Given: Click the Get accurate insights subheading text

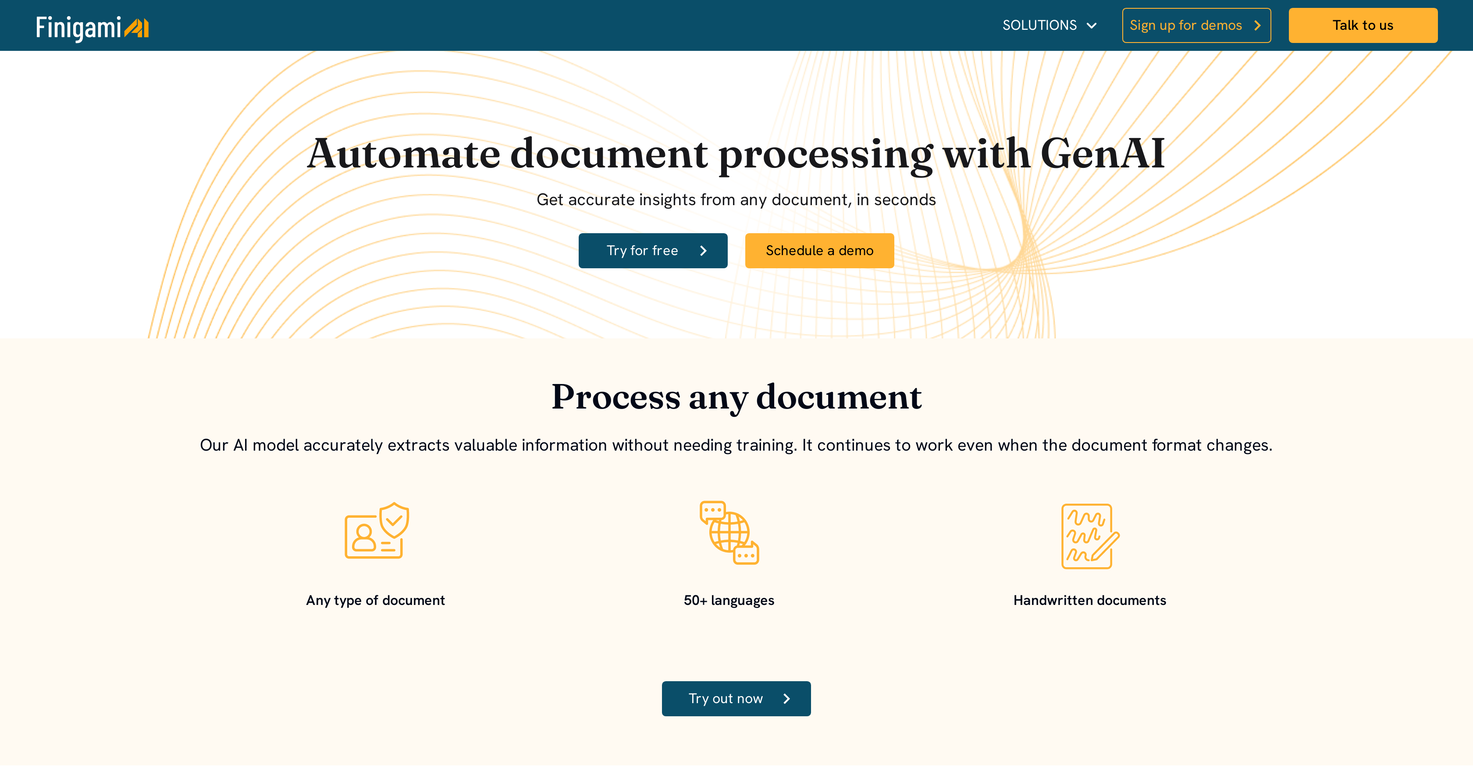Looking at the screenshot, I should (736, 200).
